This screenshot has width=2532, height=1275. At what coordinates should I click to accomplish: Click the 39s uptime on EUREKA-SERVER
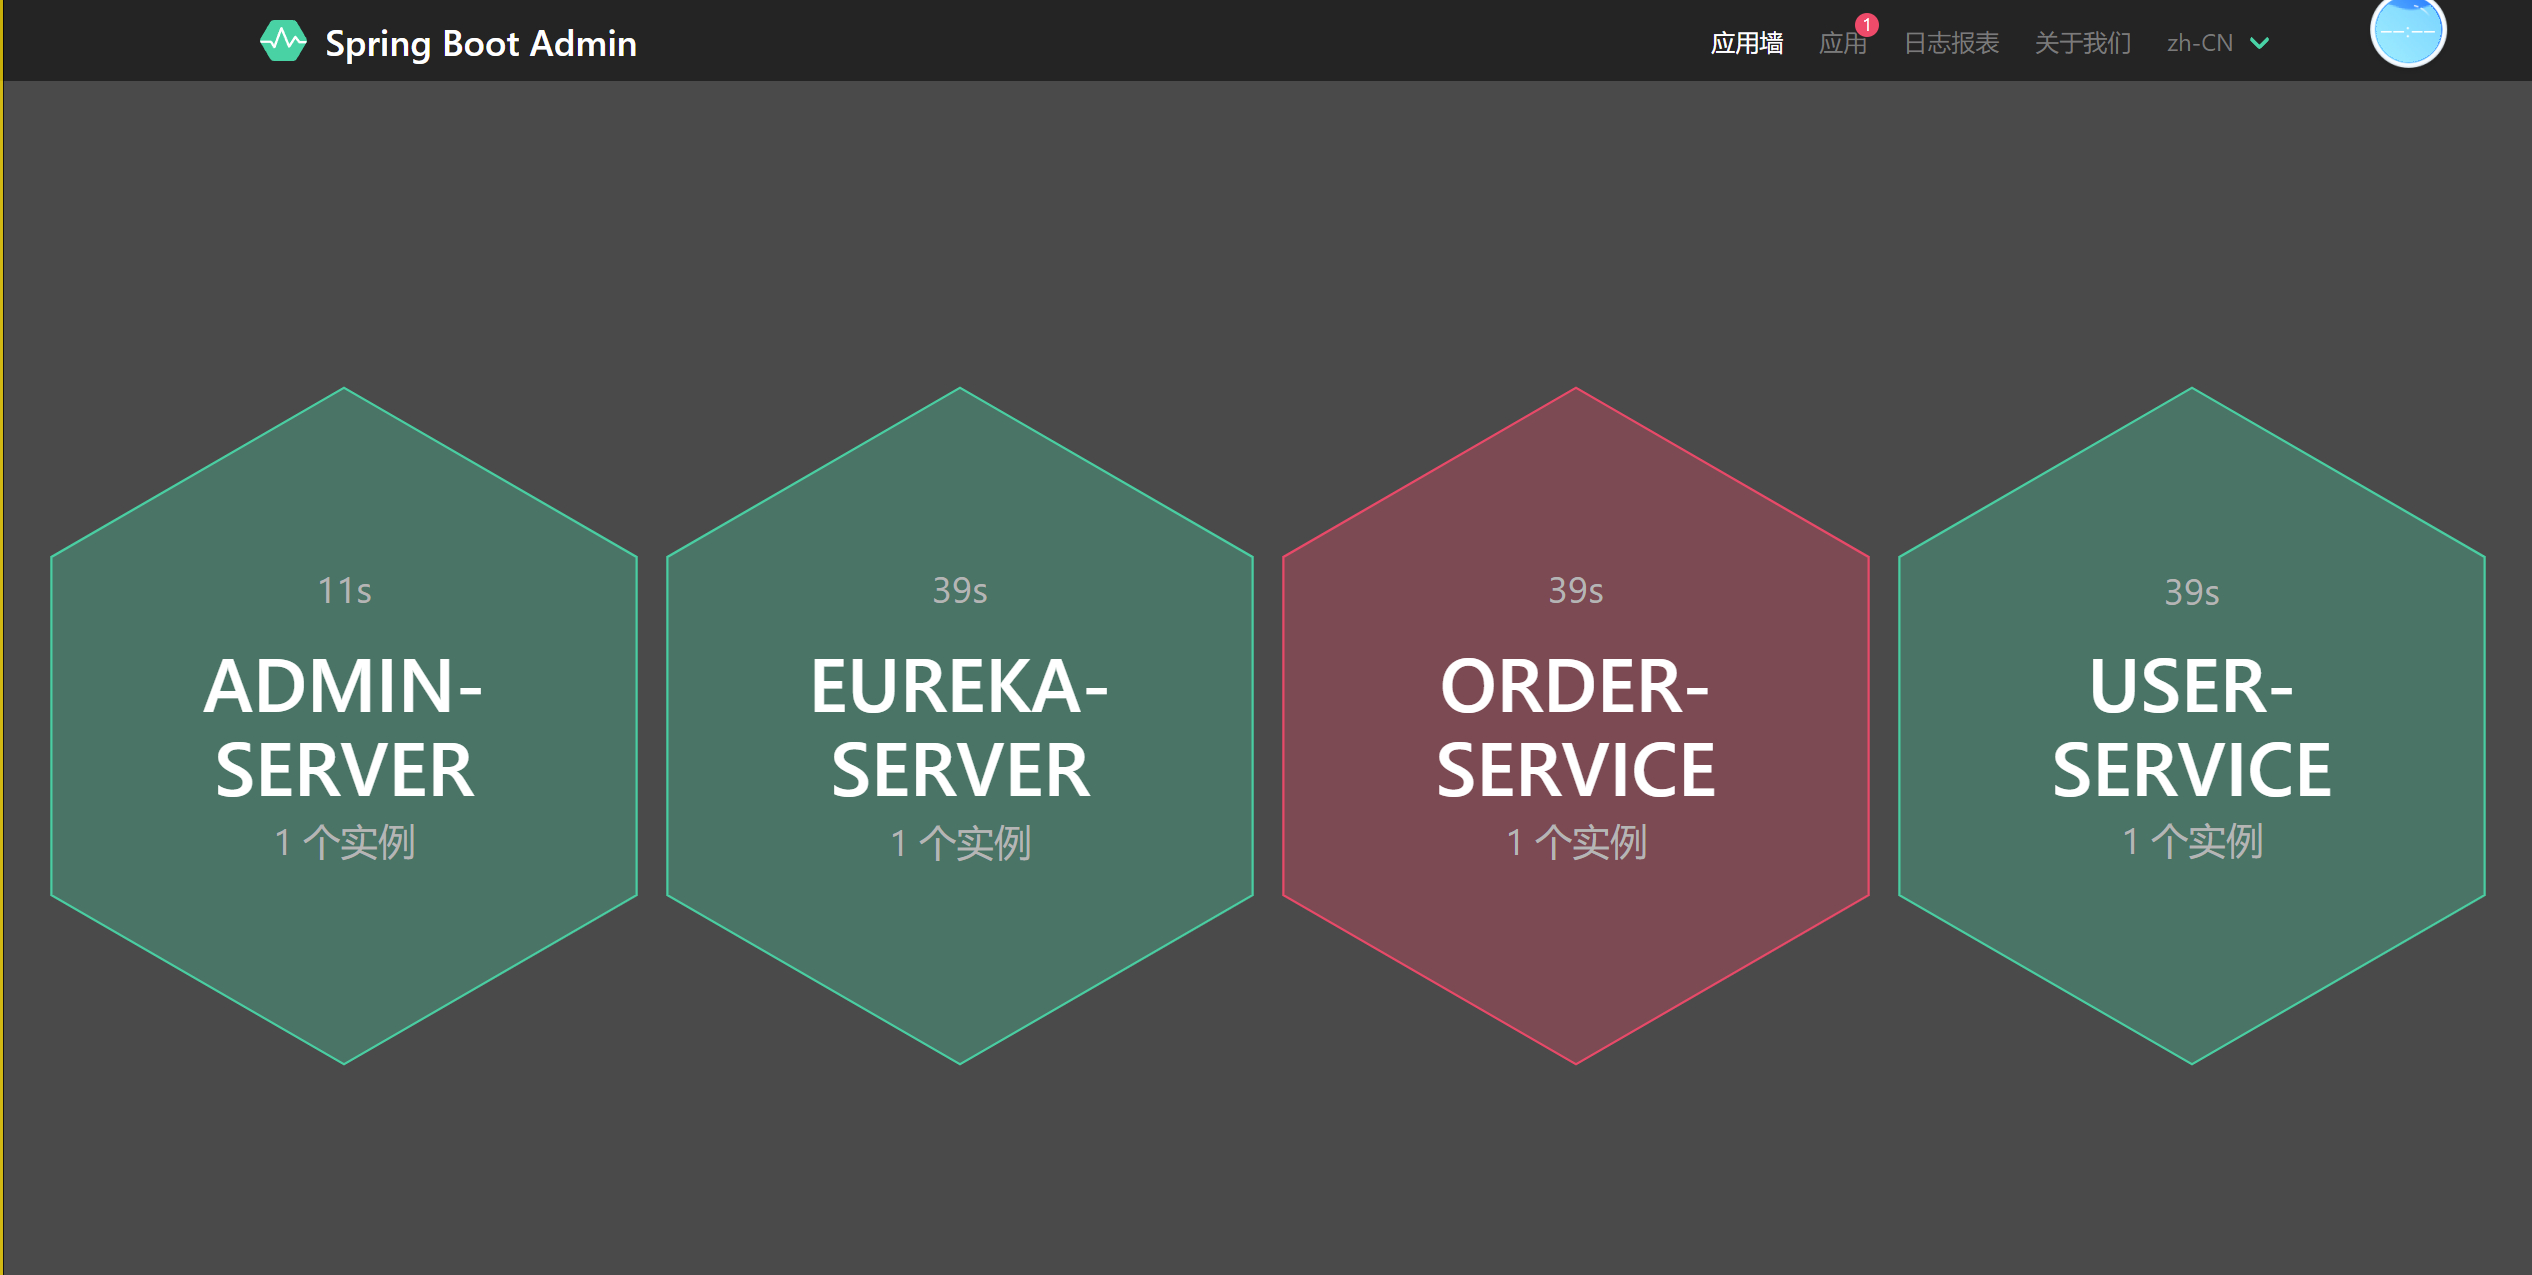[959, 591]
